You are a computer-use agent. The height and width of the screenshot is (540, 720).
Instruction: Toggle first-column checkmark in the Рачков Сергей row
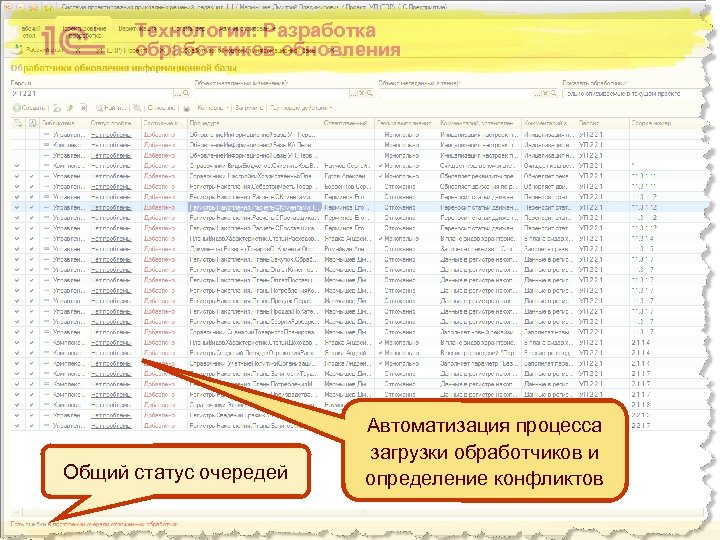coord(17,166)
